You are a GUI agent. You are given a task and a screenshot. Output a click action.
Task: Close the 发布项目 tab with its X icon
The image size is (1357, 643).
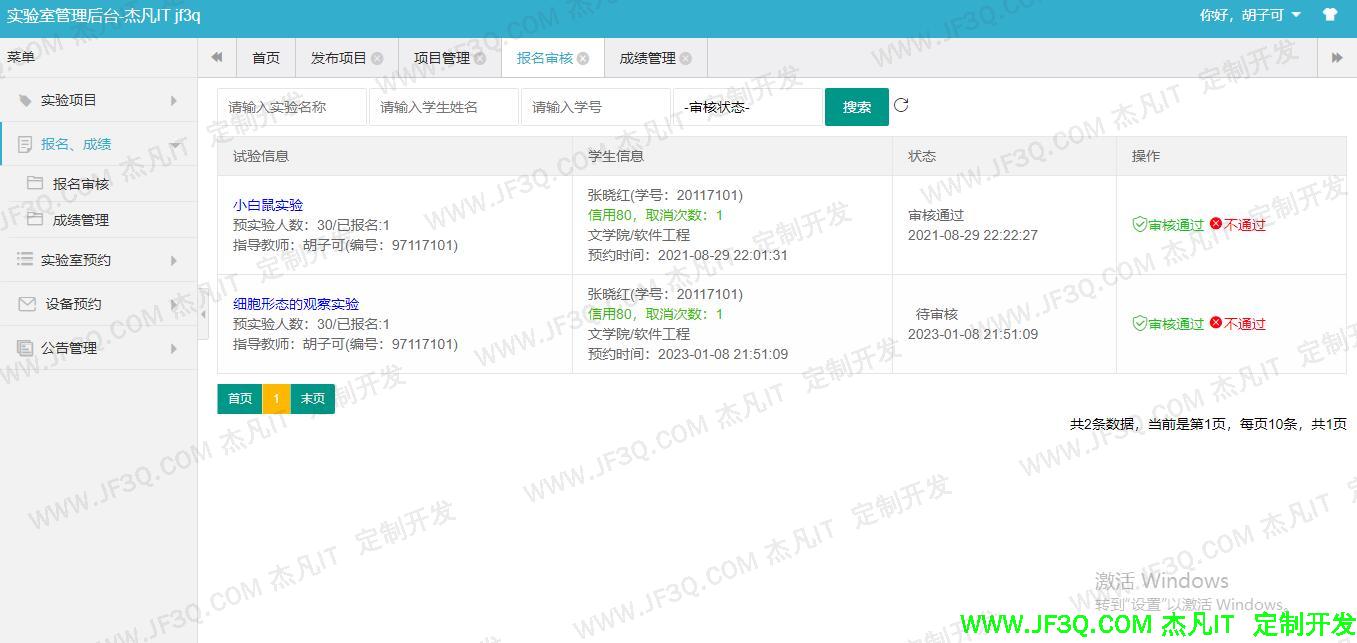376,58
